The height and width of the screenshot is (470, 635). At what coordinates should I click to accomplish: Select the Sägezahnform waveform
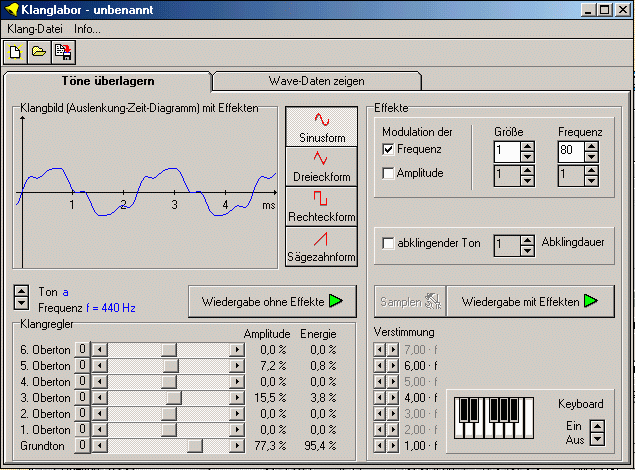pos(320,246)
